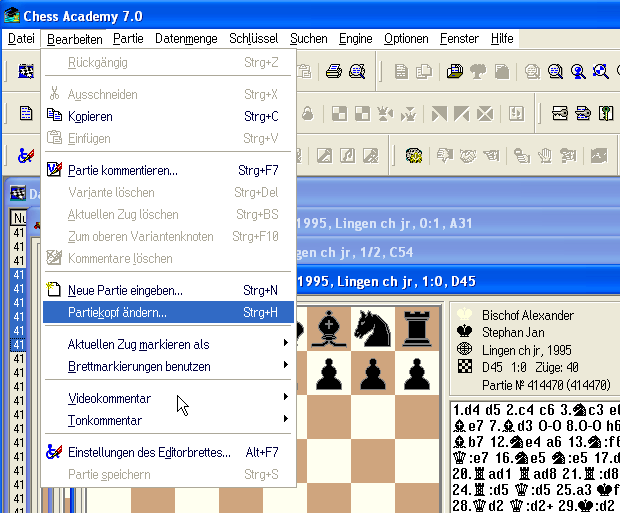The width and height of the screenshot is (620, 513).
Task: Click the editor board settings icon in third toolbar row
Action: pos(26,155)
